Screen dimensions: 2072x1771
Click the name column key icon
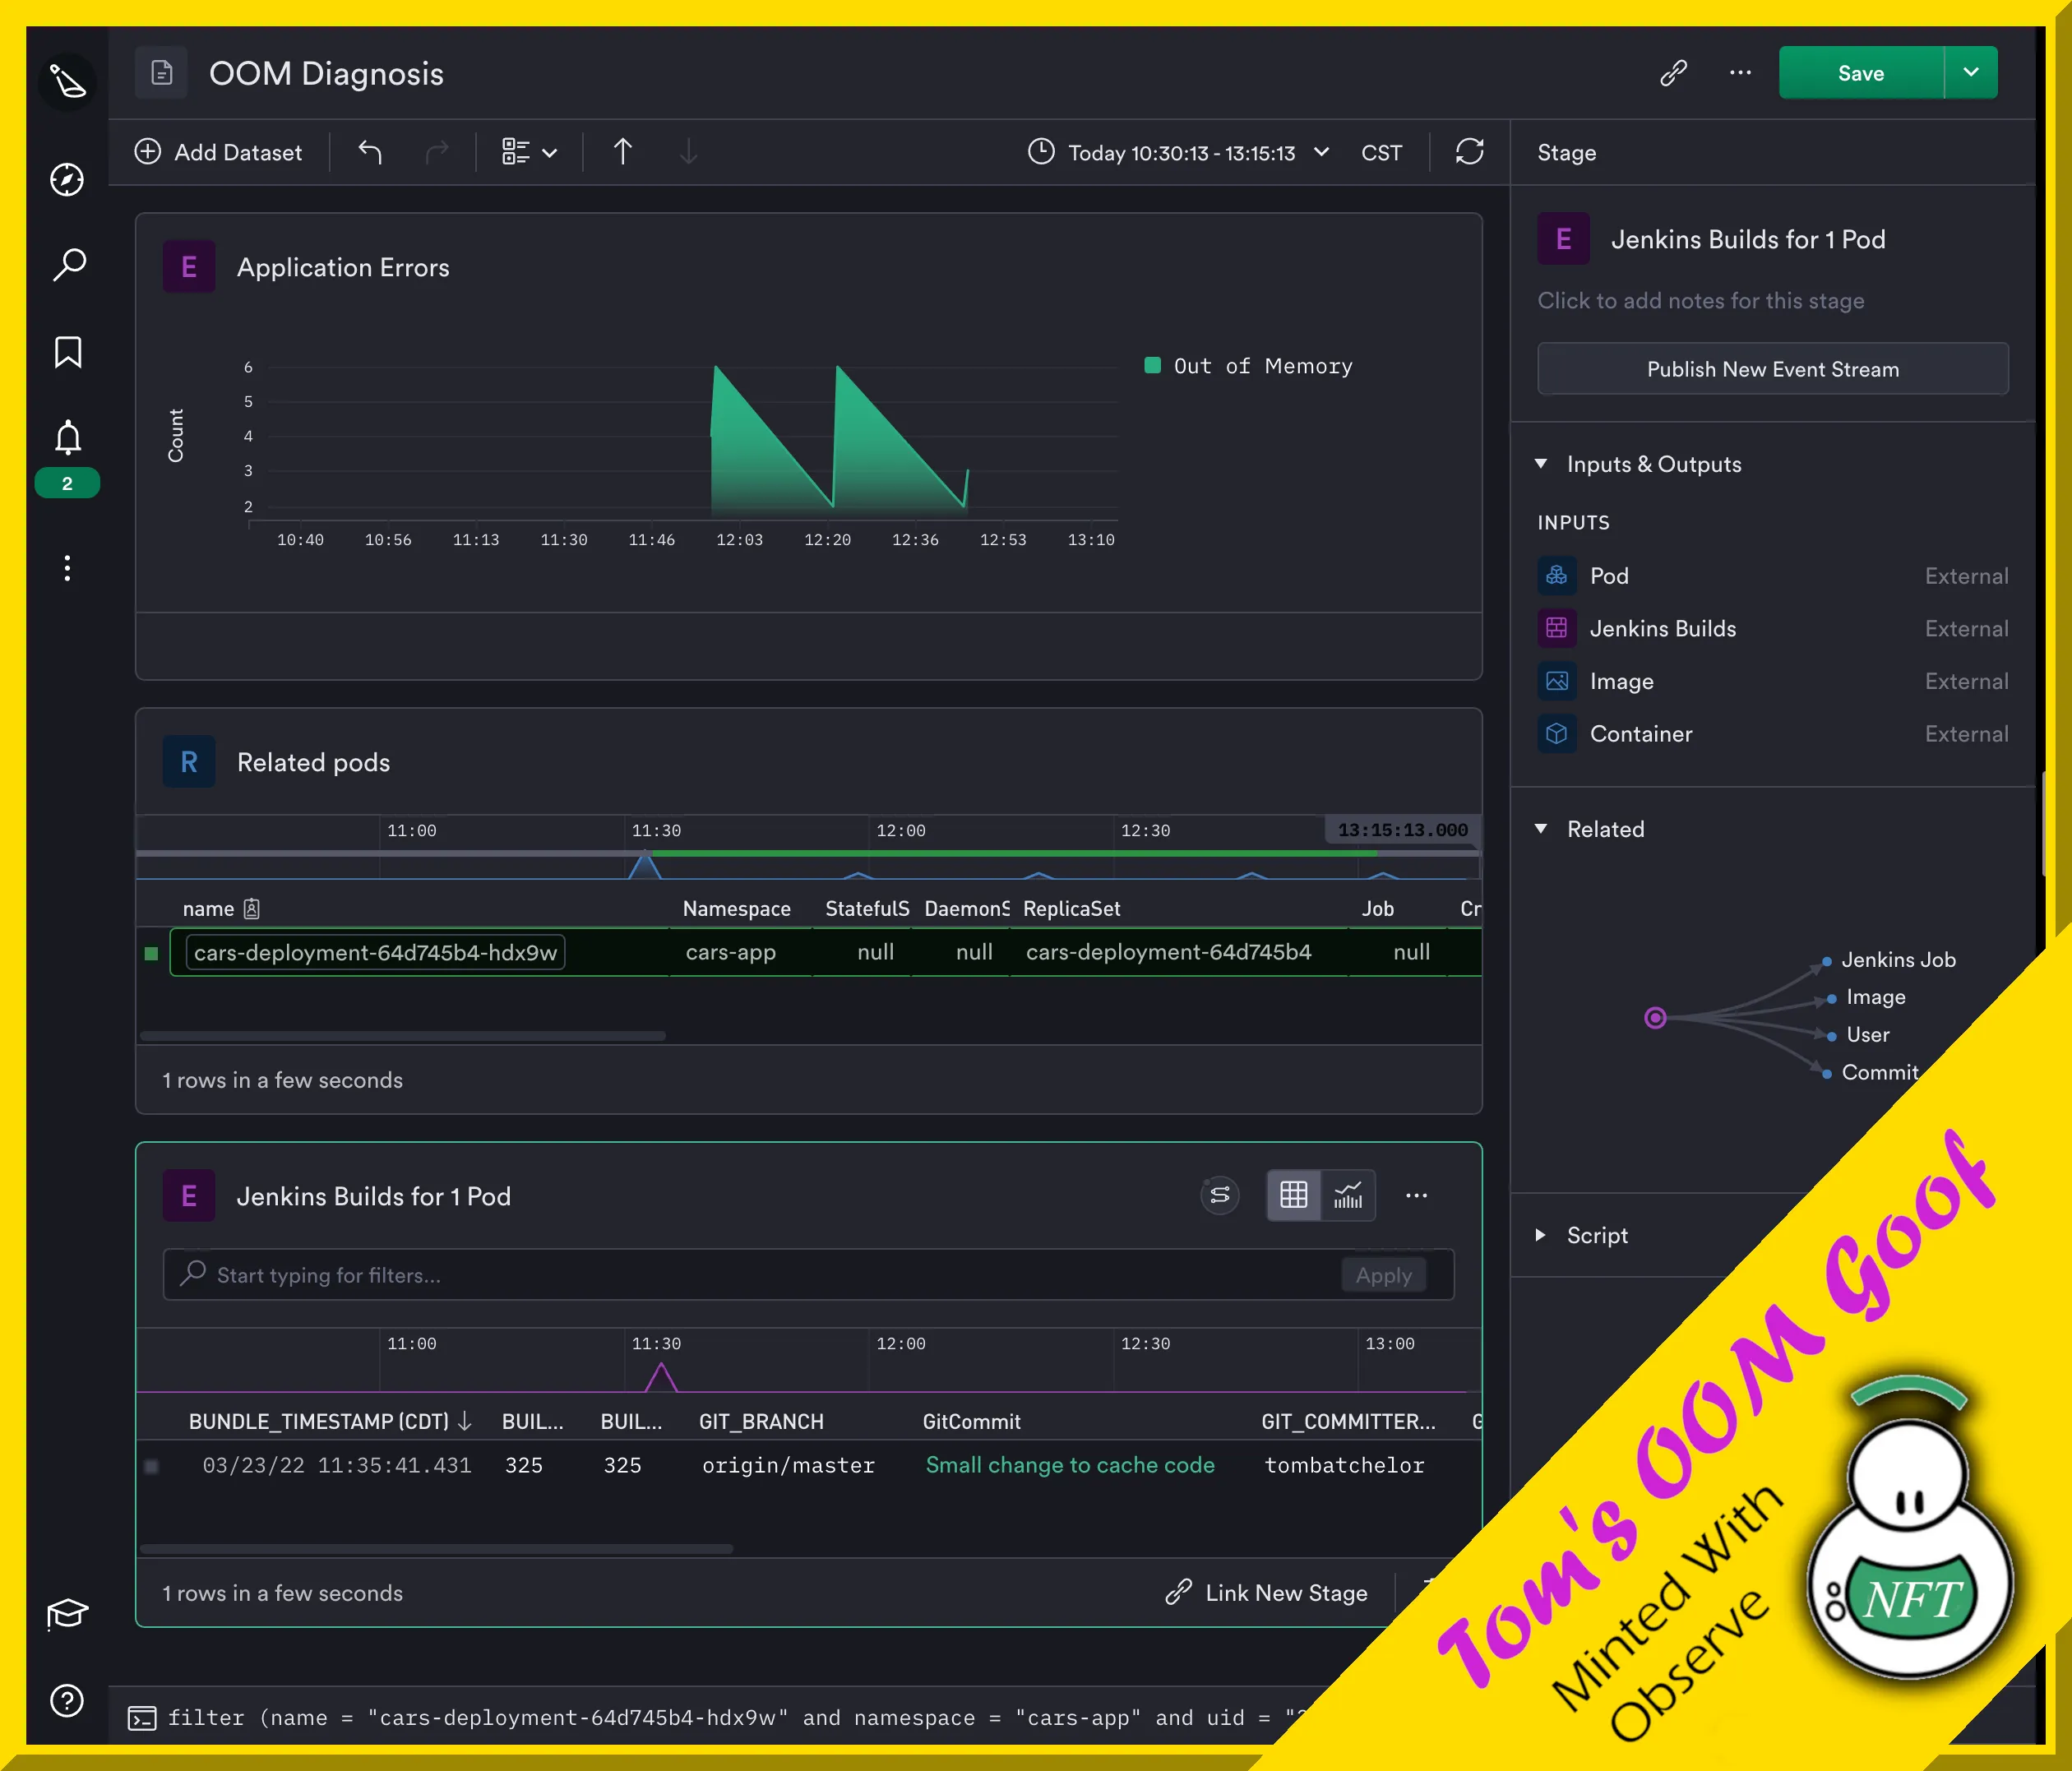252,908
